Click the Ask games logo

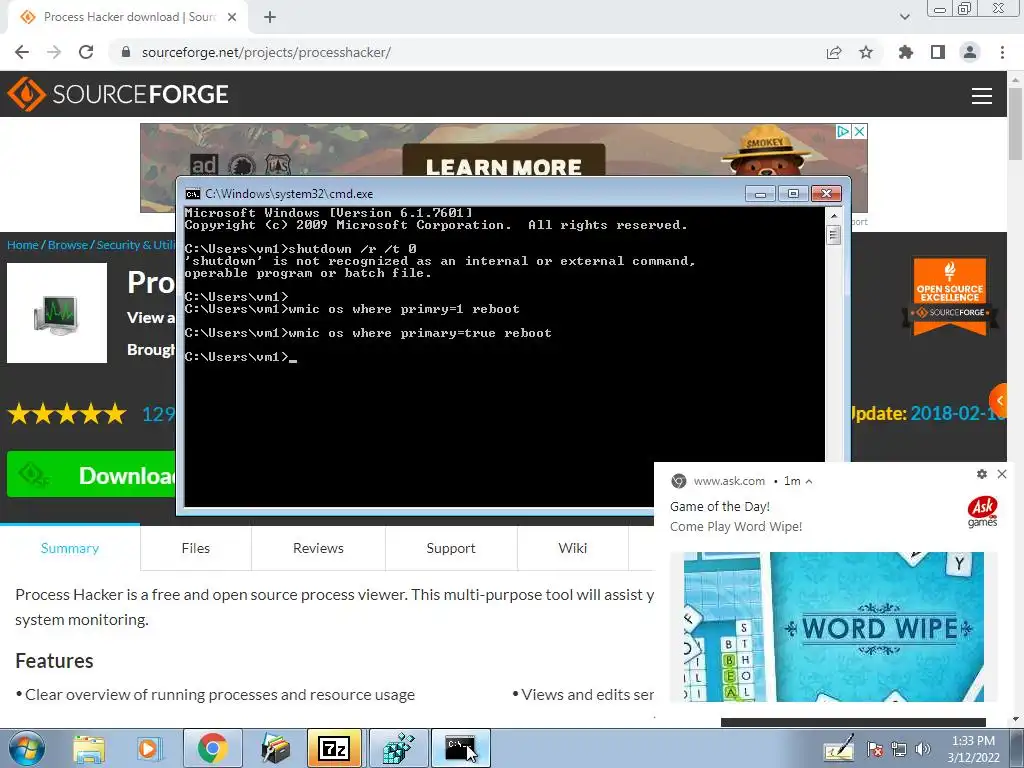pos(982,511)
